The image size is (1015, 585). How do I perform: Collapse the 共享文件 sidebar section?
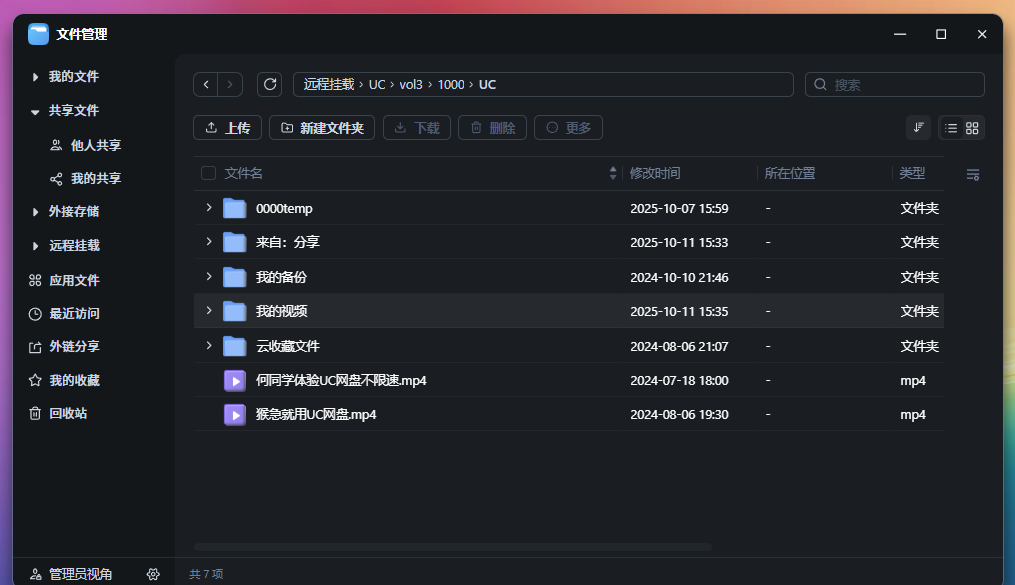click(35, 111)
